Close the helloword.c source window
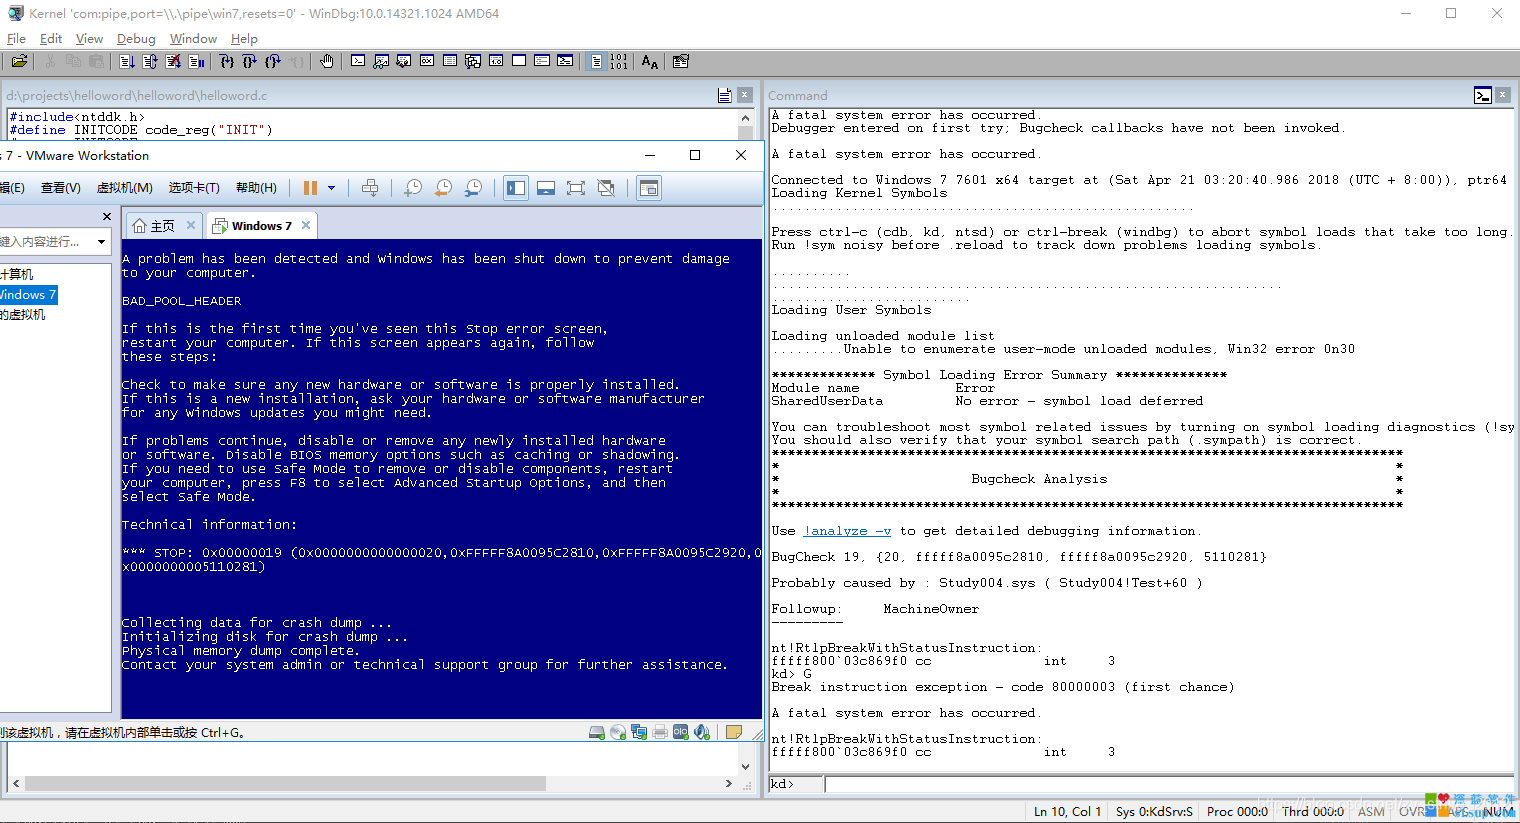 pyautogui.click(x=745, y=95)
